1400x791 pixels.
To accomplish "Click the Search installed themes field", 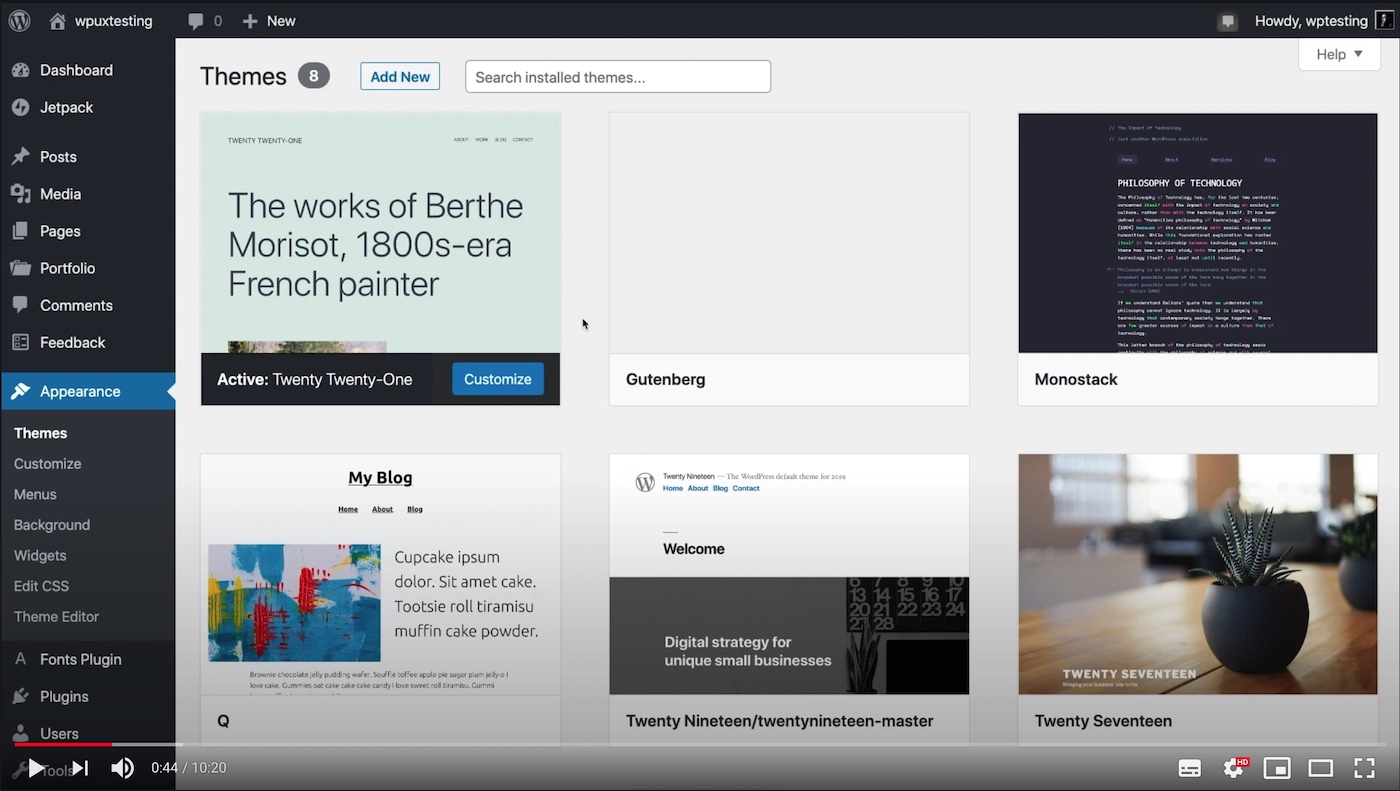I will pyautogui.click(x=618, y=77).
